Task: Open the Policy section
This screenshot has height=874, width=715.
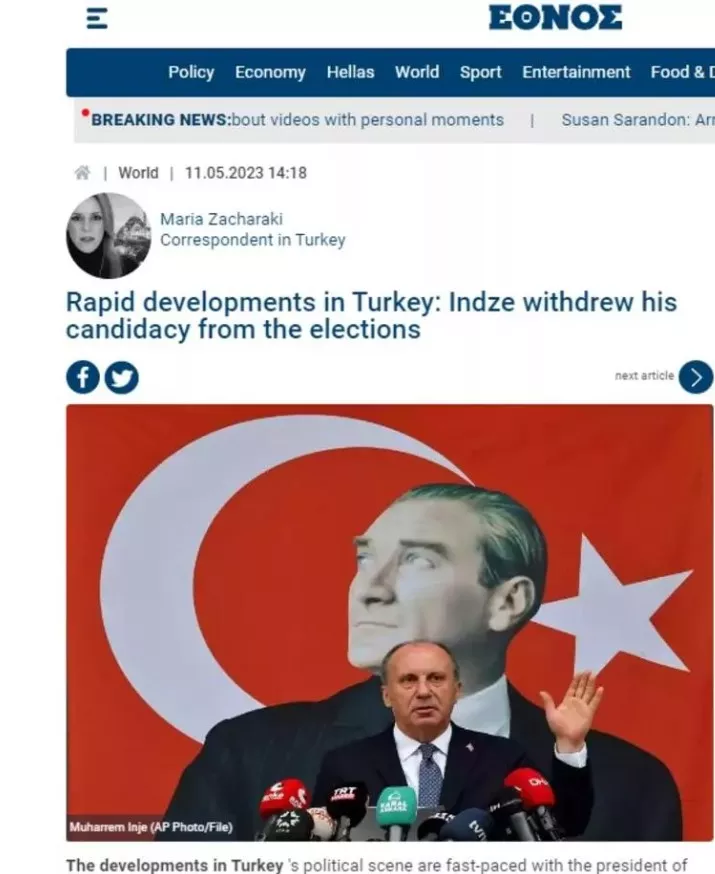Action: tap(191, 72)
